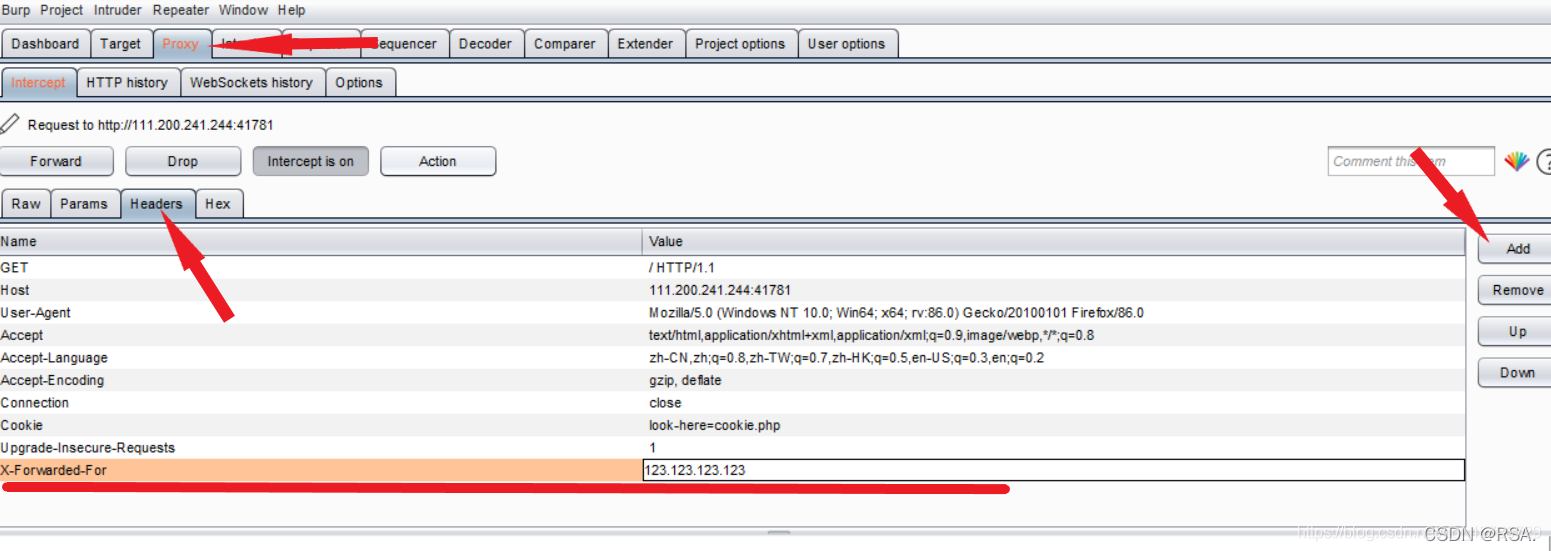Open the help question mark icon
The image size is (1551, 551).
coord(1544,161)
